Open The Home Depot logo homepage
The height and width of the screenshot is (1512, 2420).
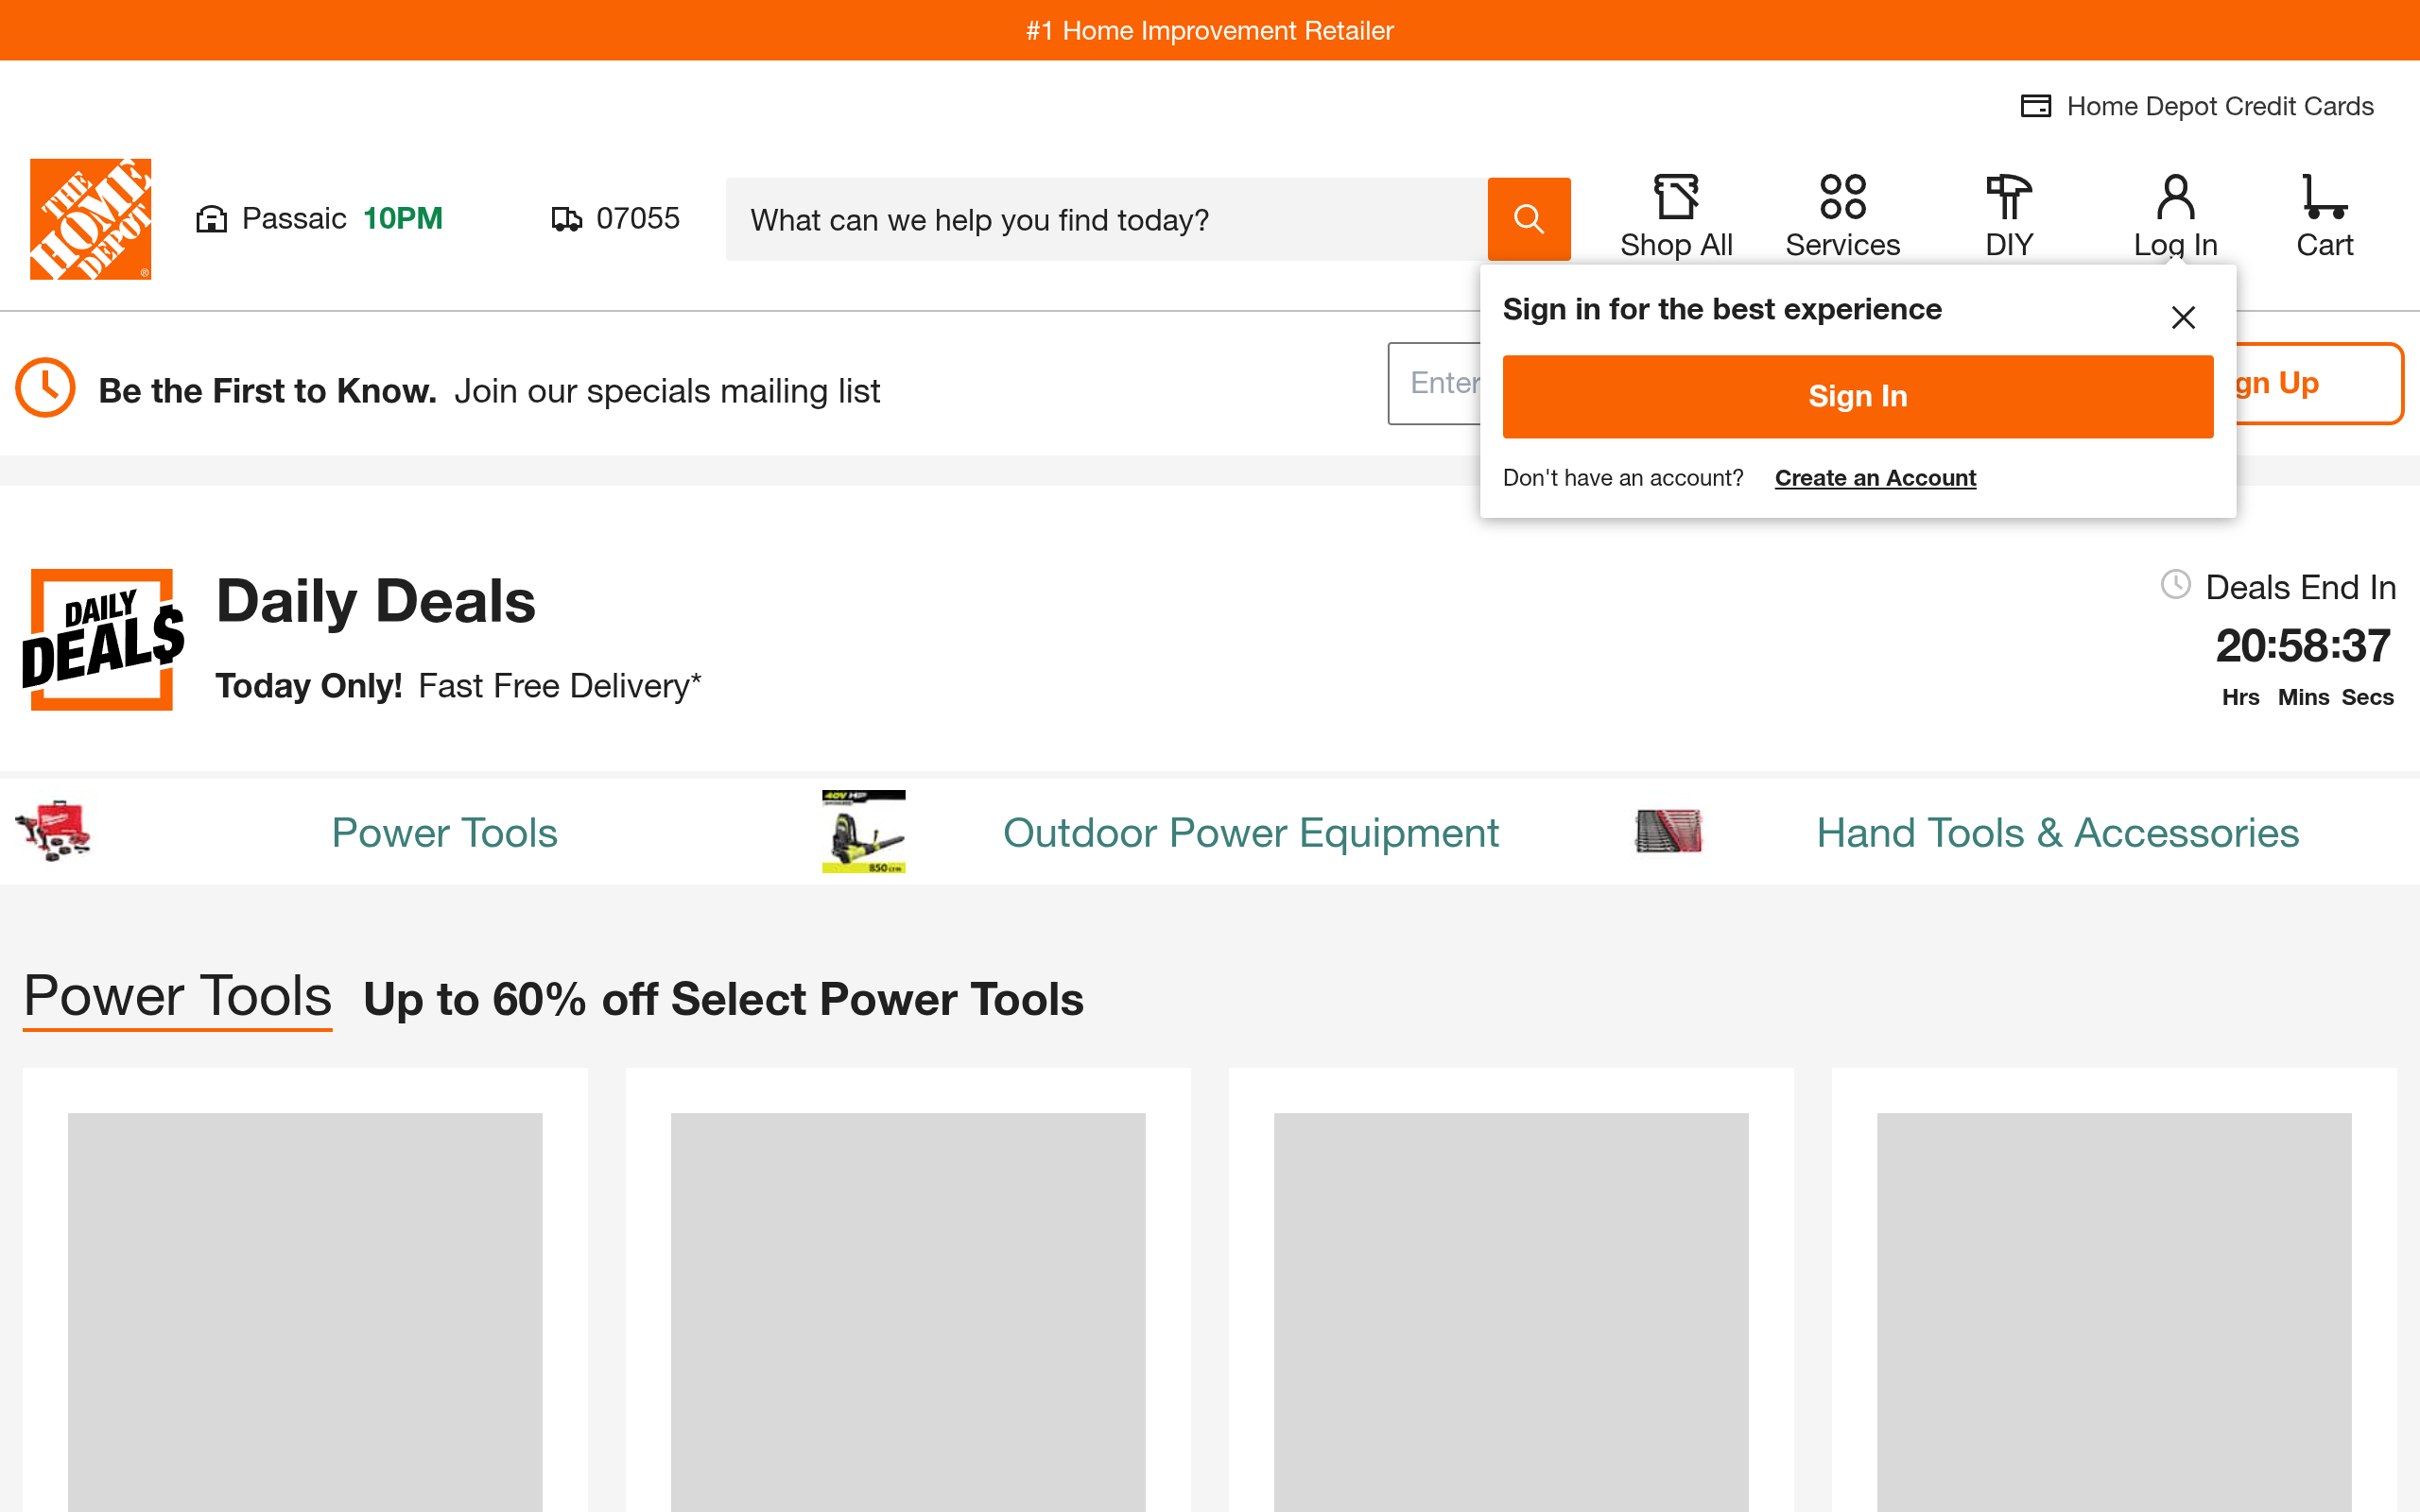90,219
